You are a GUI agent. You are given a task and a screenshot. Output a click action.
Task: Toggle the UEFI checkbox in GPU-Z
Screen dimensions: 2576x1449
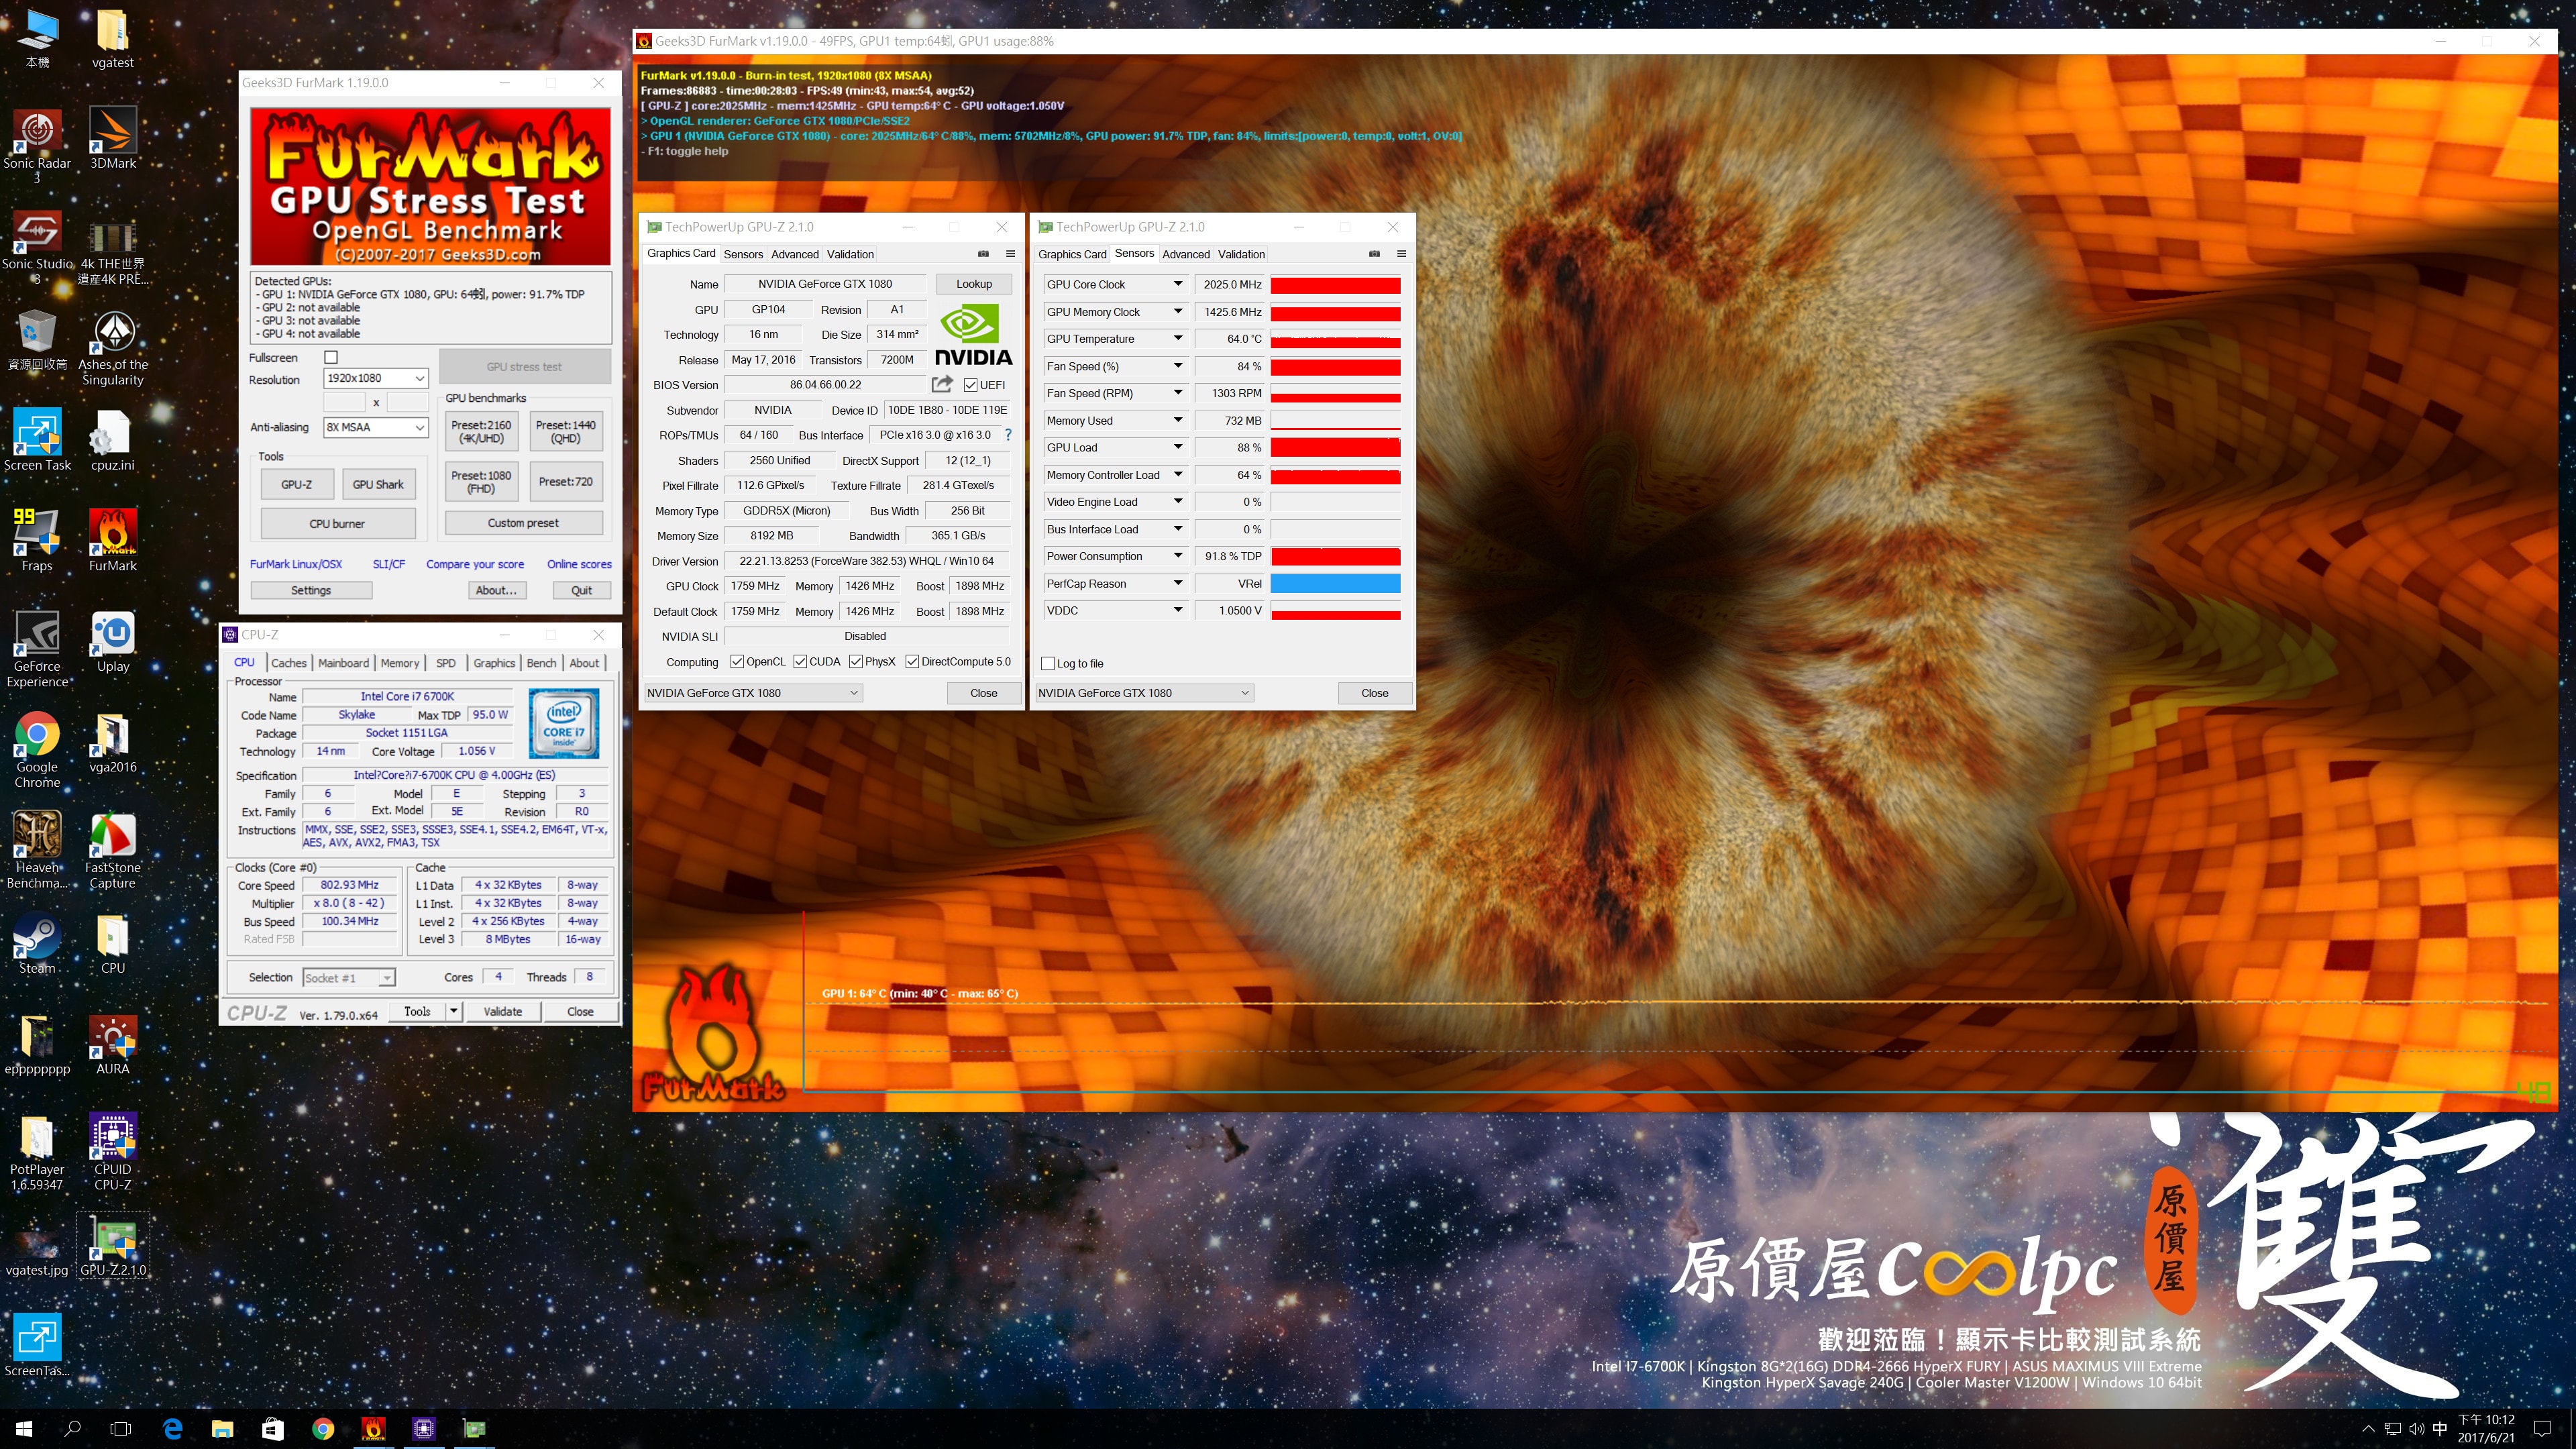970,385
